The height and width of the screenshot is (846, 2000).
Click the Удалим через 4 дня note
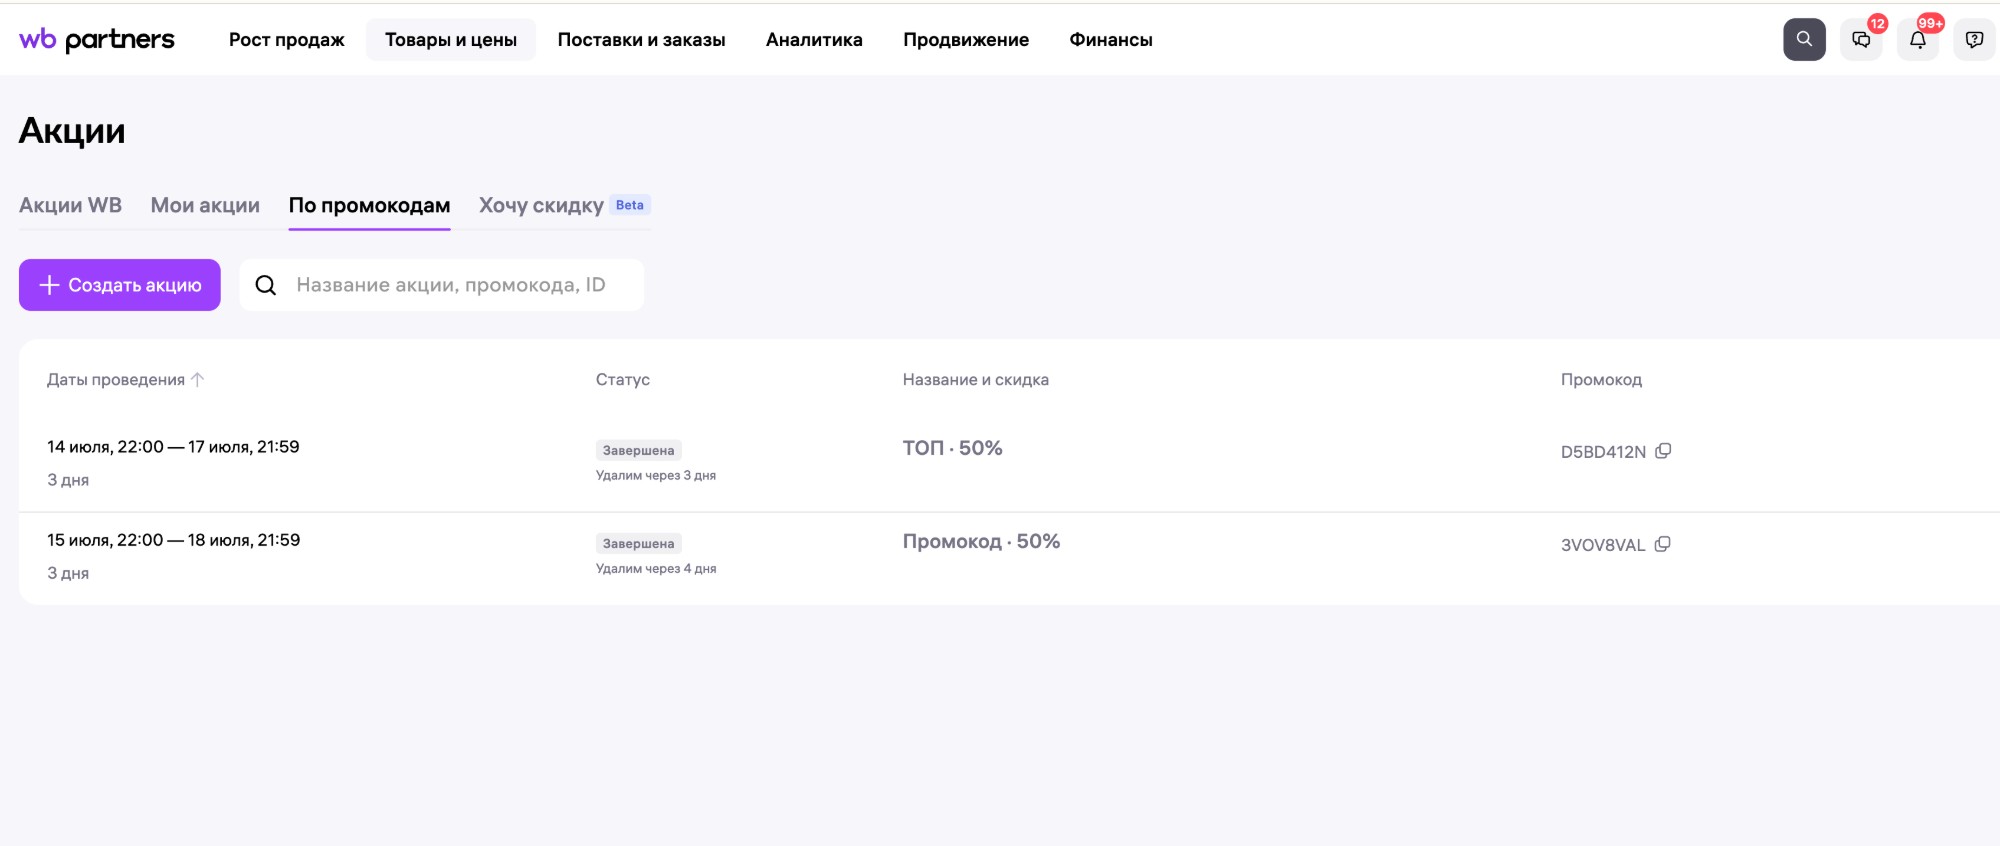point(656,568)
